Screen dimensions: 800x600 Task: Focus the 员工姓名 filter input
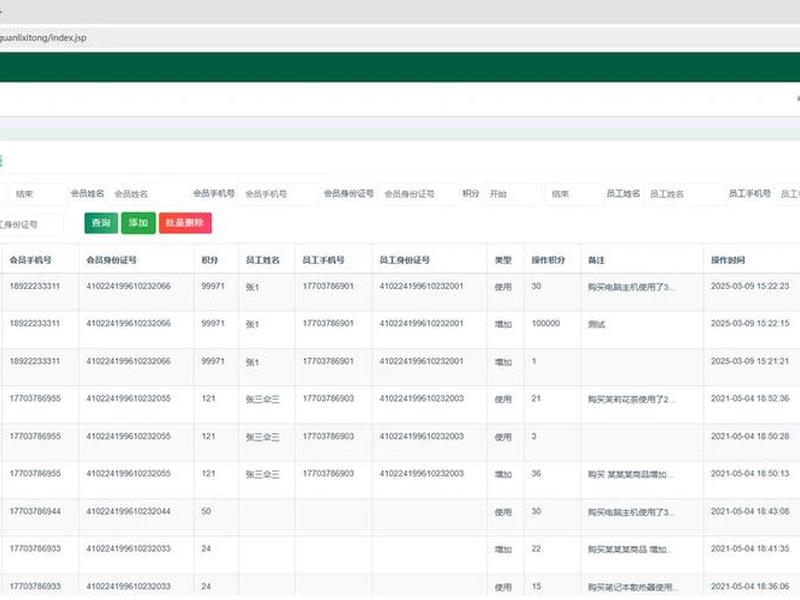pos(683,194)
